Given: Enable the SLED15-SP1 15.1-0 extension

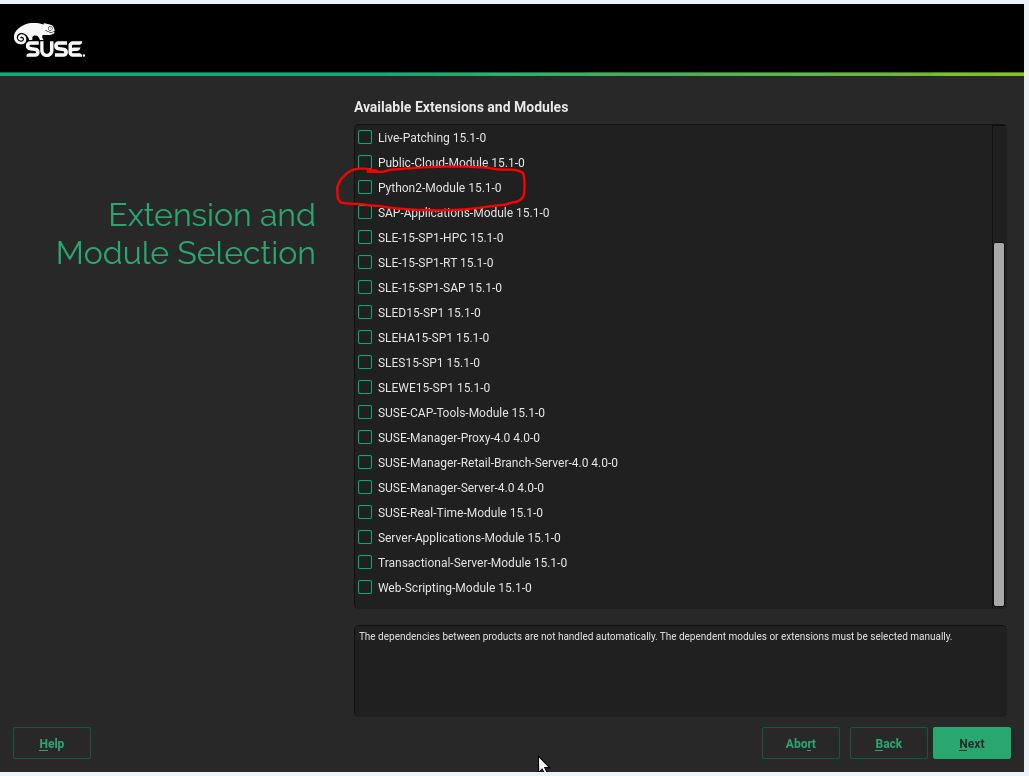Looking at the screenshot, I should coord(365,312).
